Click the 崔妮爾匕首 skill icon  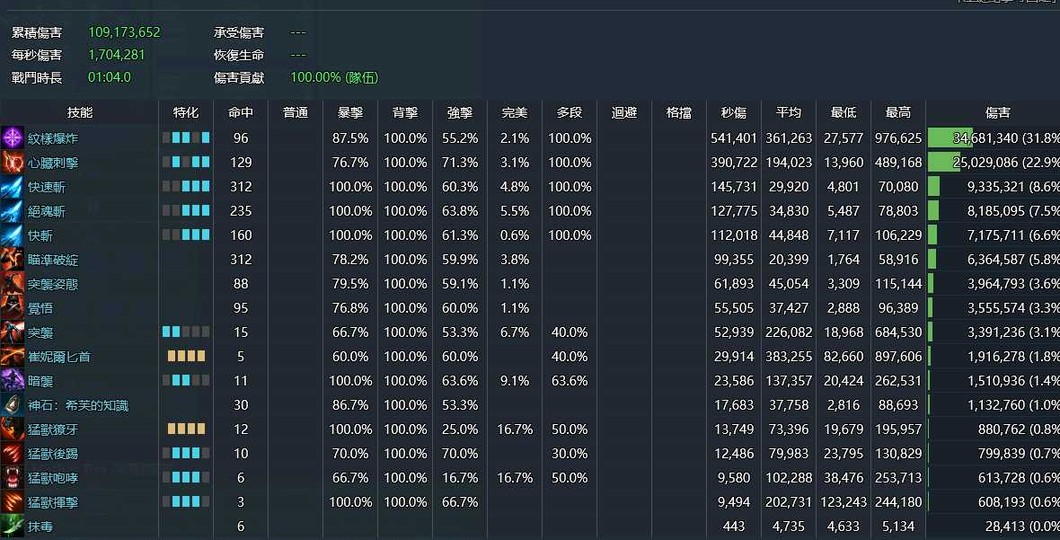coord(12,356)
